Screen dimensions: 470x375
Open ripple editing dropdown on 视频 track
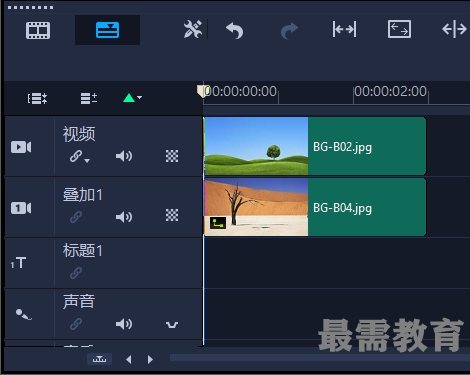click(87, 161)
